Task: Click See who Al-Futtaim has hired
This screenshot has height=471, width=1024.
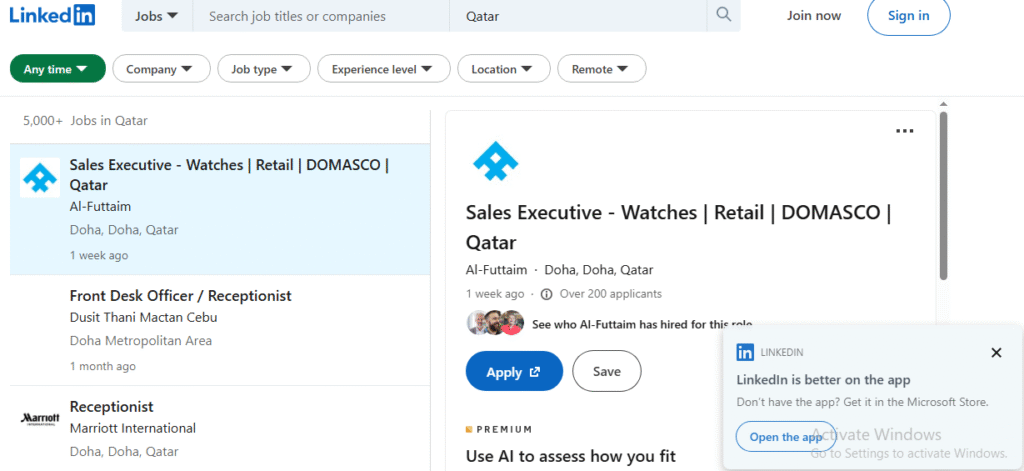Action: (642, 323)
